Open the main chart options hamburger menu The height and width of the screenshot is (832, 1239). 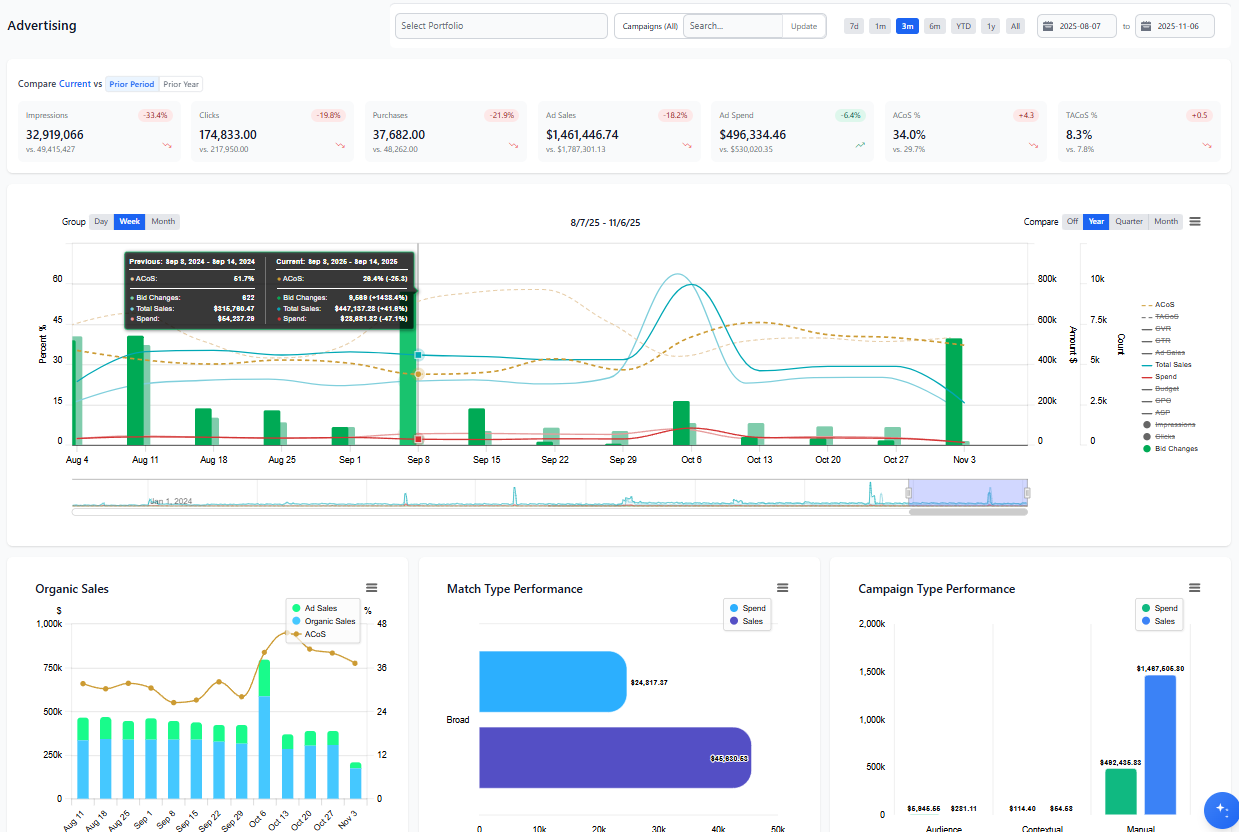click(1195, 221)
